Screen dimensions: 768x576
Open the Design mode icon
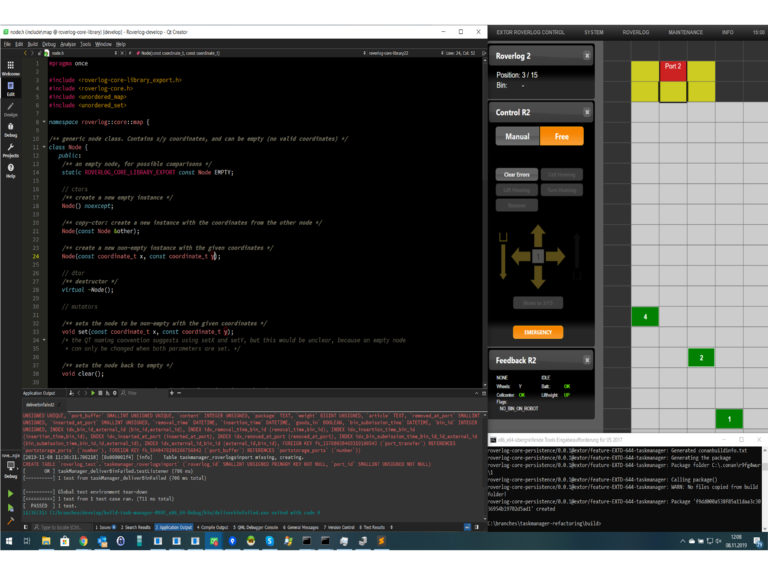point(10,109)
